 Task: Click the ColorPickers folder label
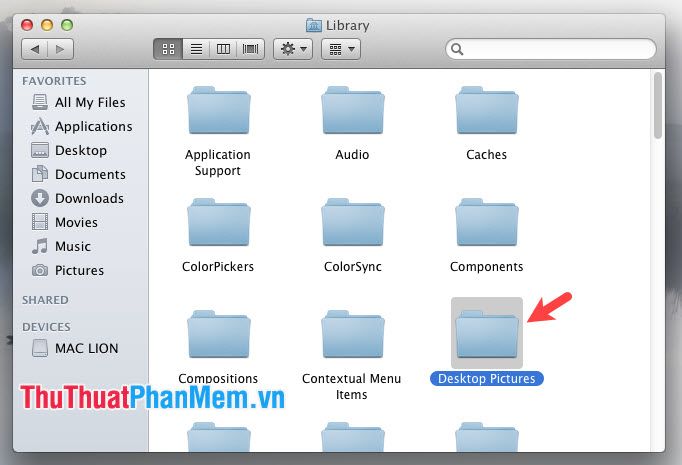tap(218, 266)
